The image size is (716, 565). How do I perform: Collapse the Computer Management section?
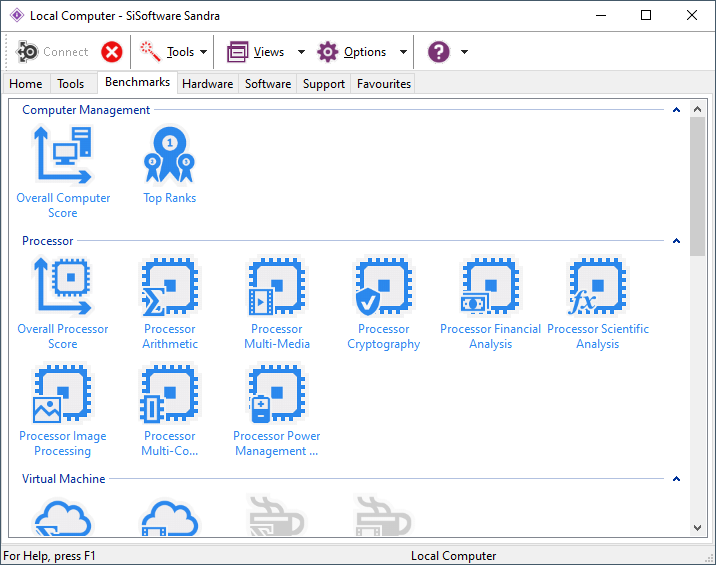(x=676, y=110)
